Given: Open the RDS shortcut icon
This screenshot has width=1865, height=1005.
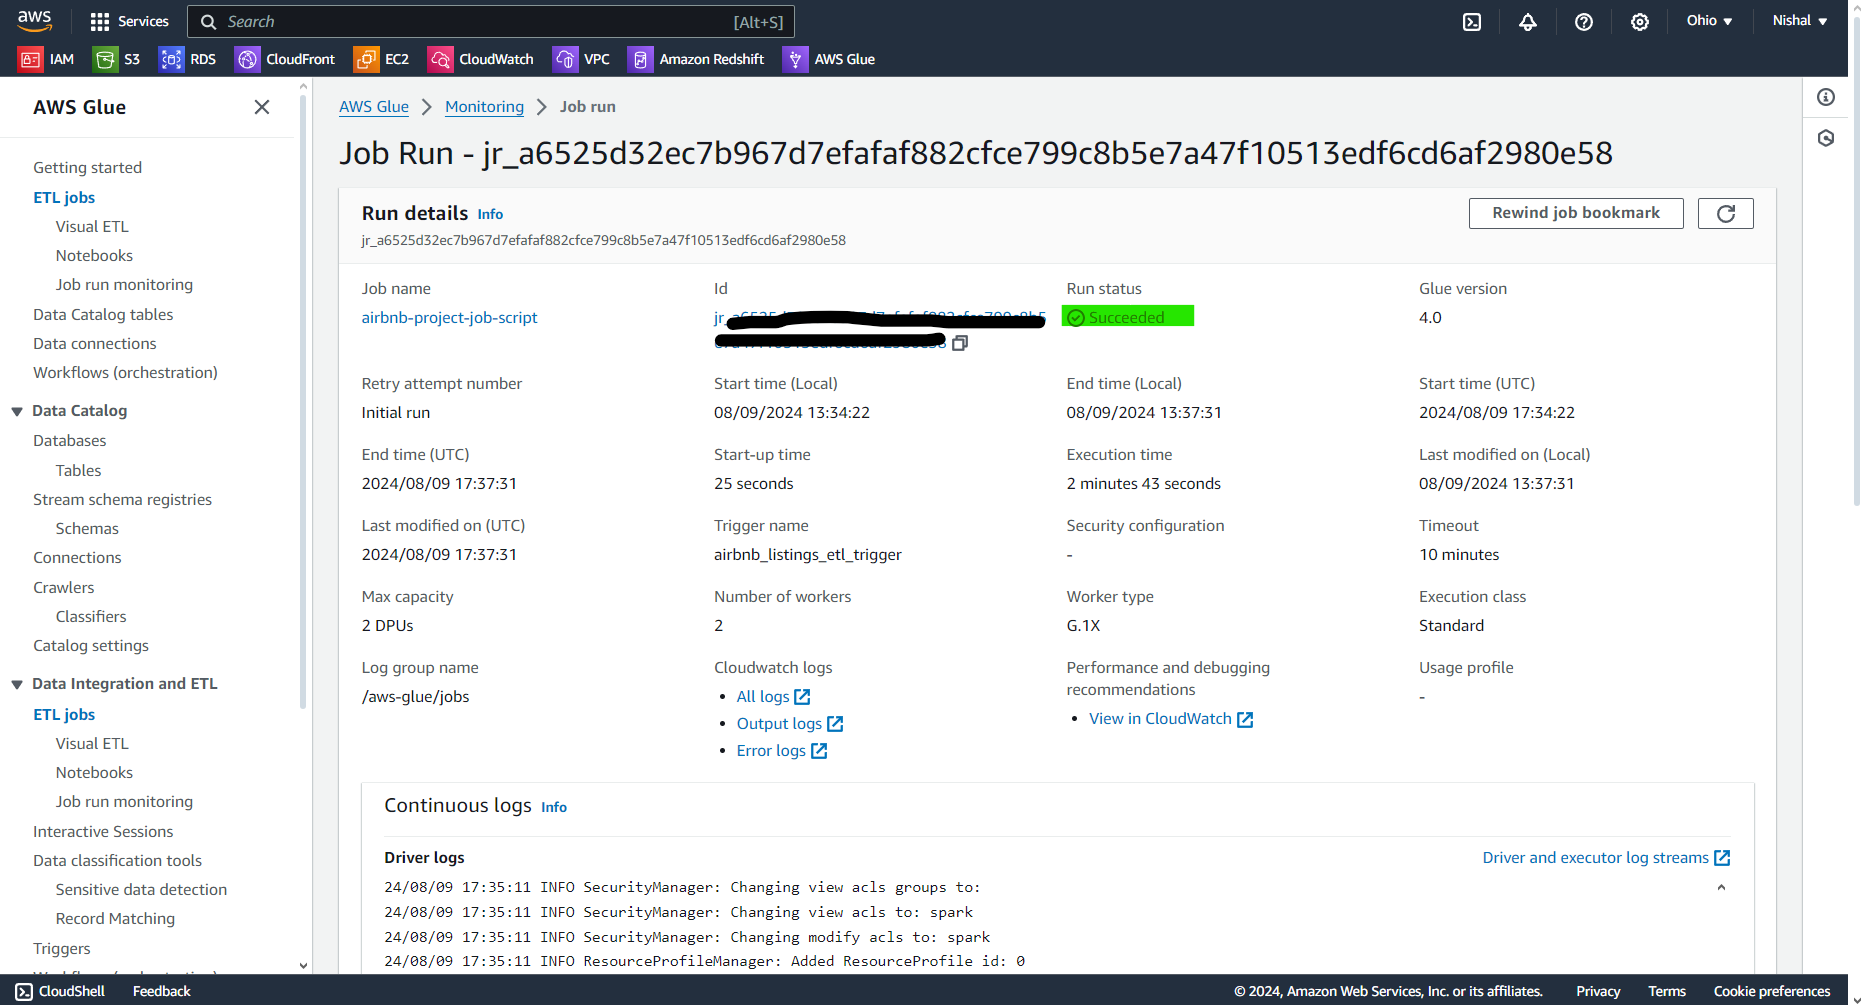Looking at the screenshot, I should (x=171, y=59).
